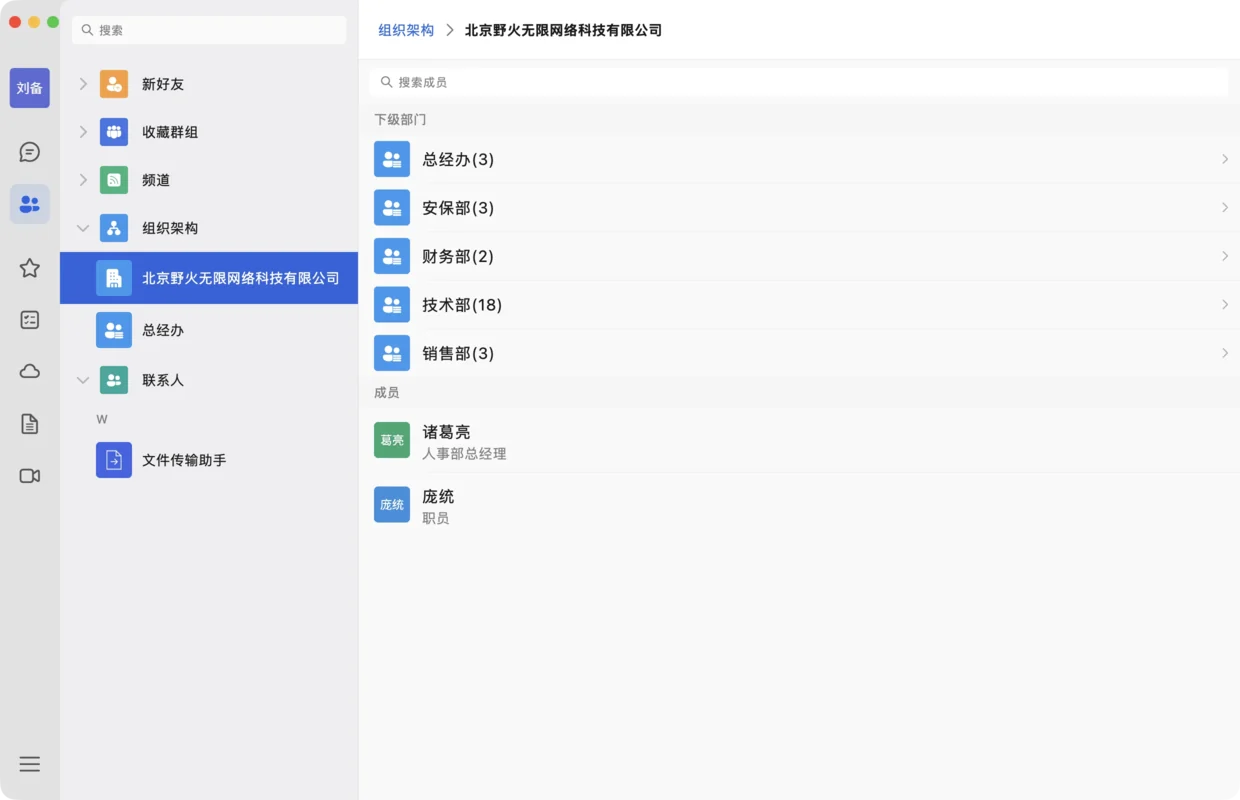Click the arrow at right of 财务部(2) row
Screen dimensions: 1240x800
pos(1225,256)
